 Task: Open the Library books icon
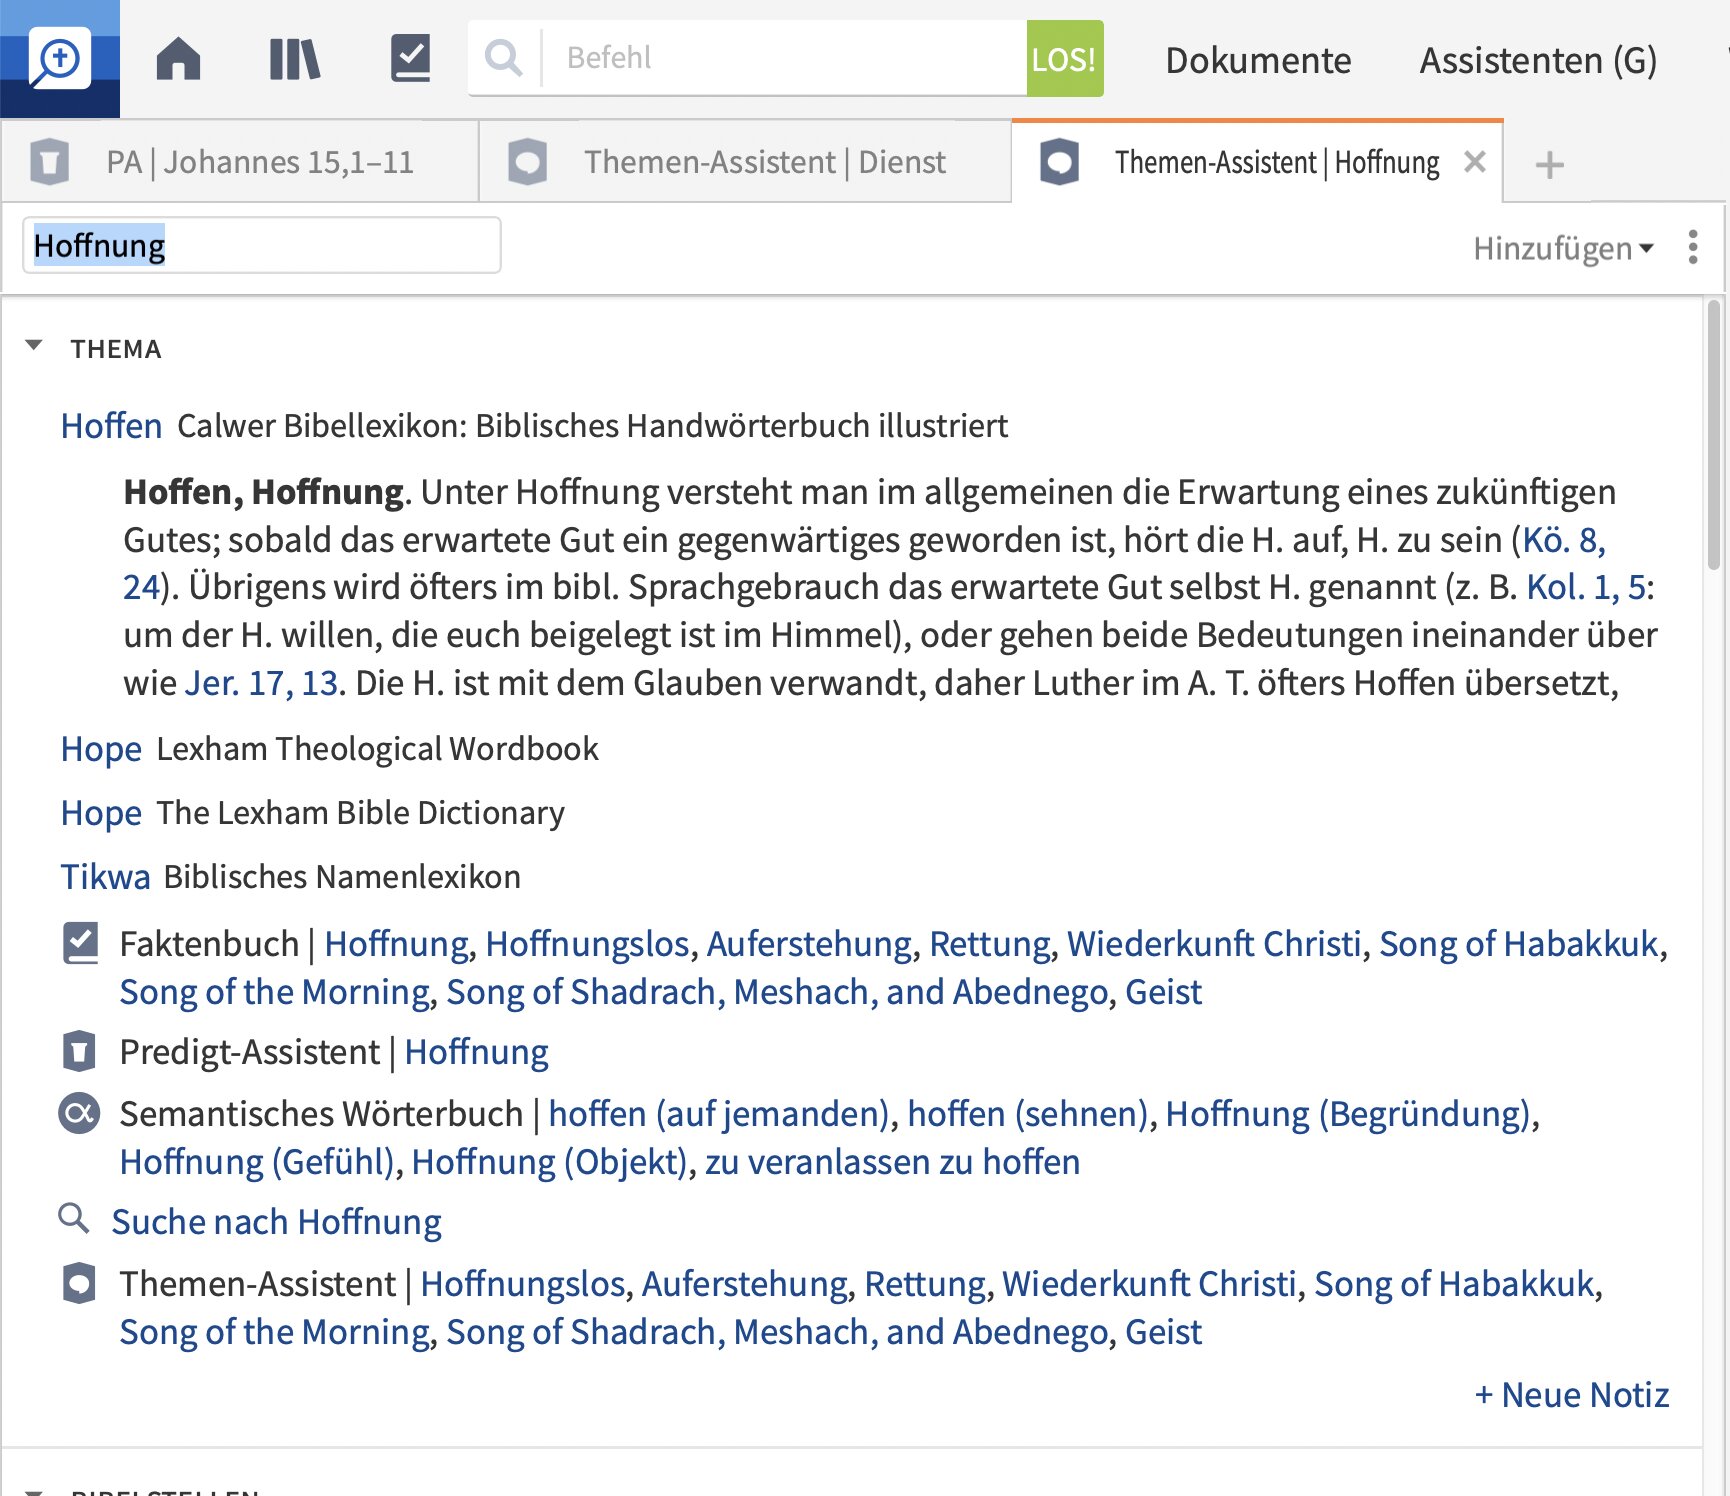pyautogui.click(x=295, y=59)
